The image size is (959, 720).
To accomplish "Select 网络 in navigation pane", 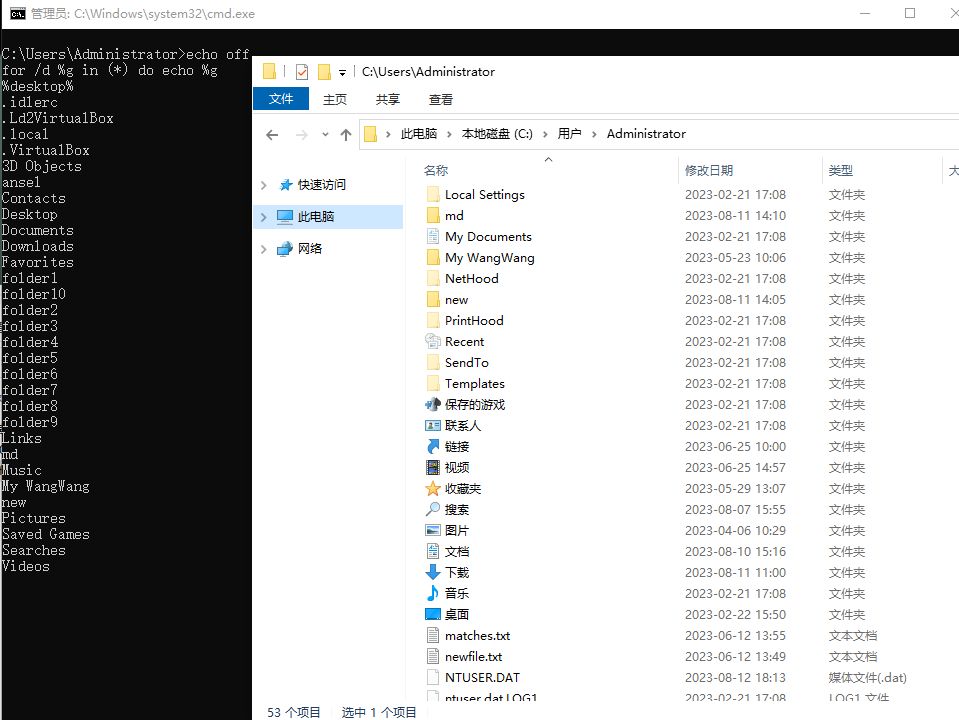I will click(309, 248).
